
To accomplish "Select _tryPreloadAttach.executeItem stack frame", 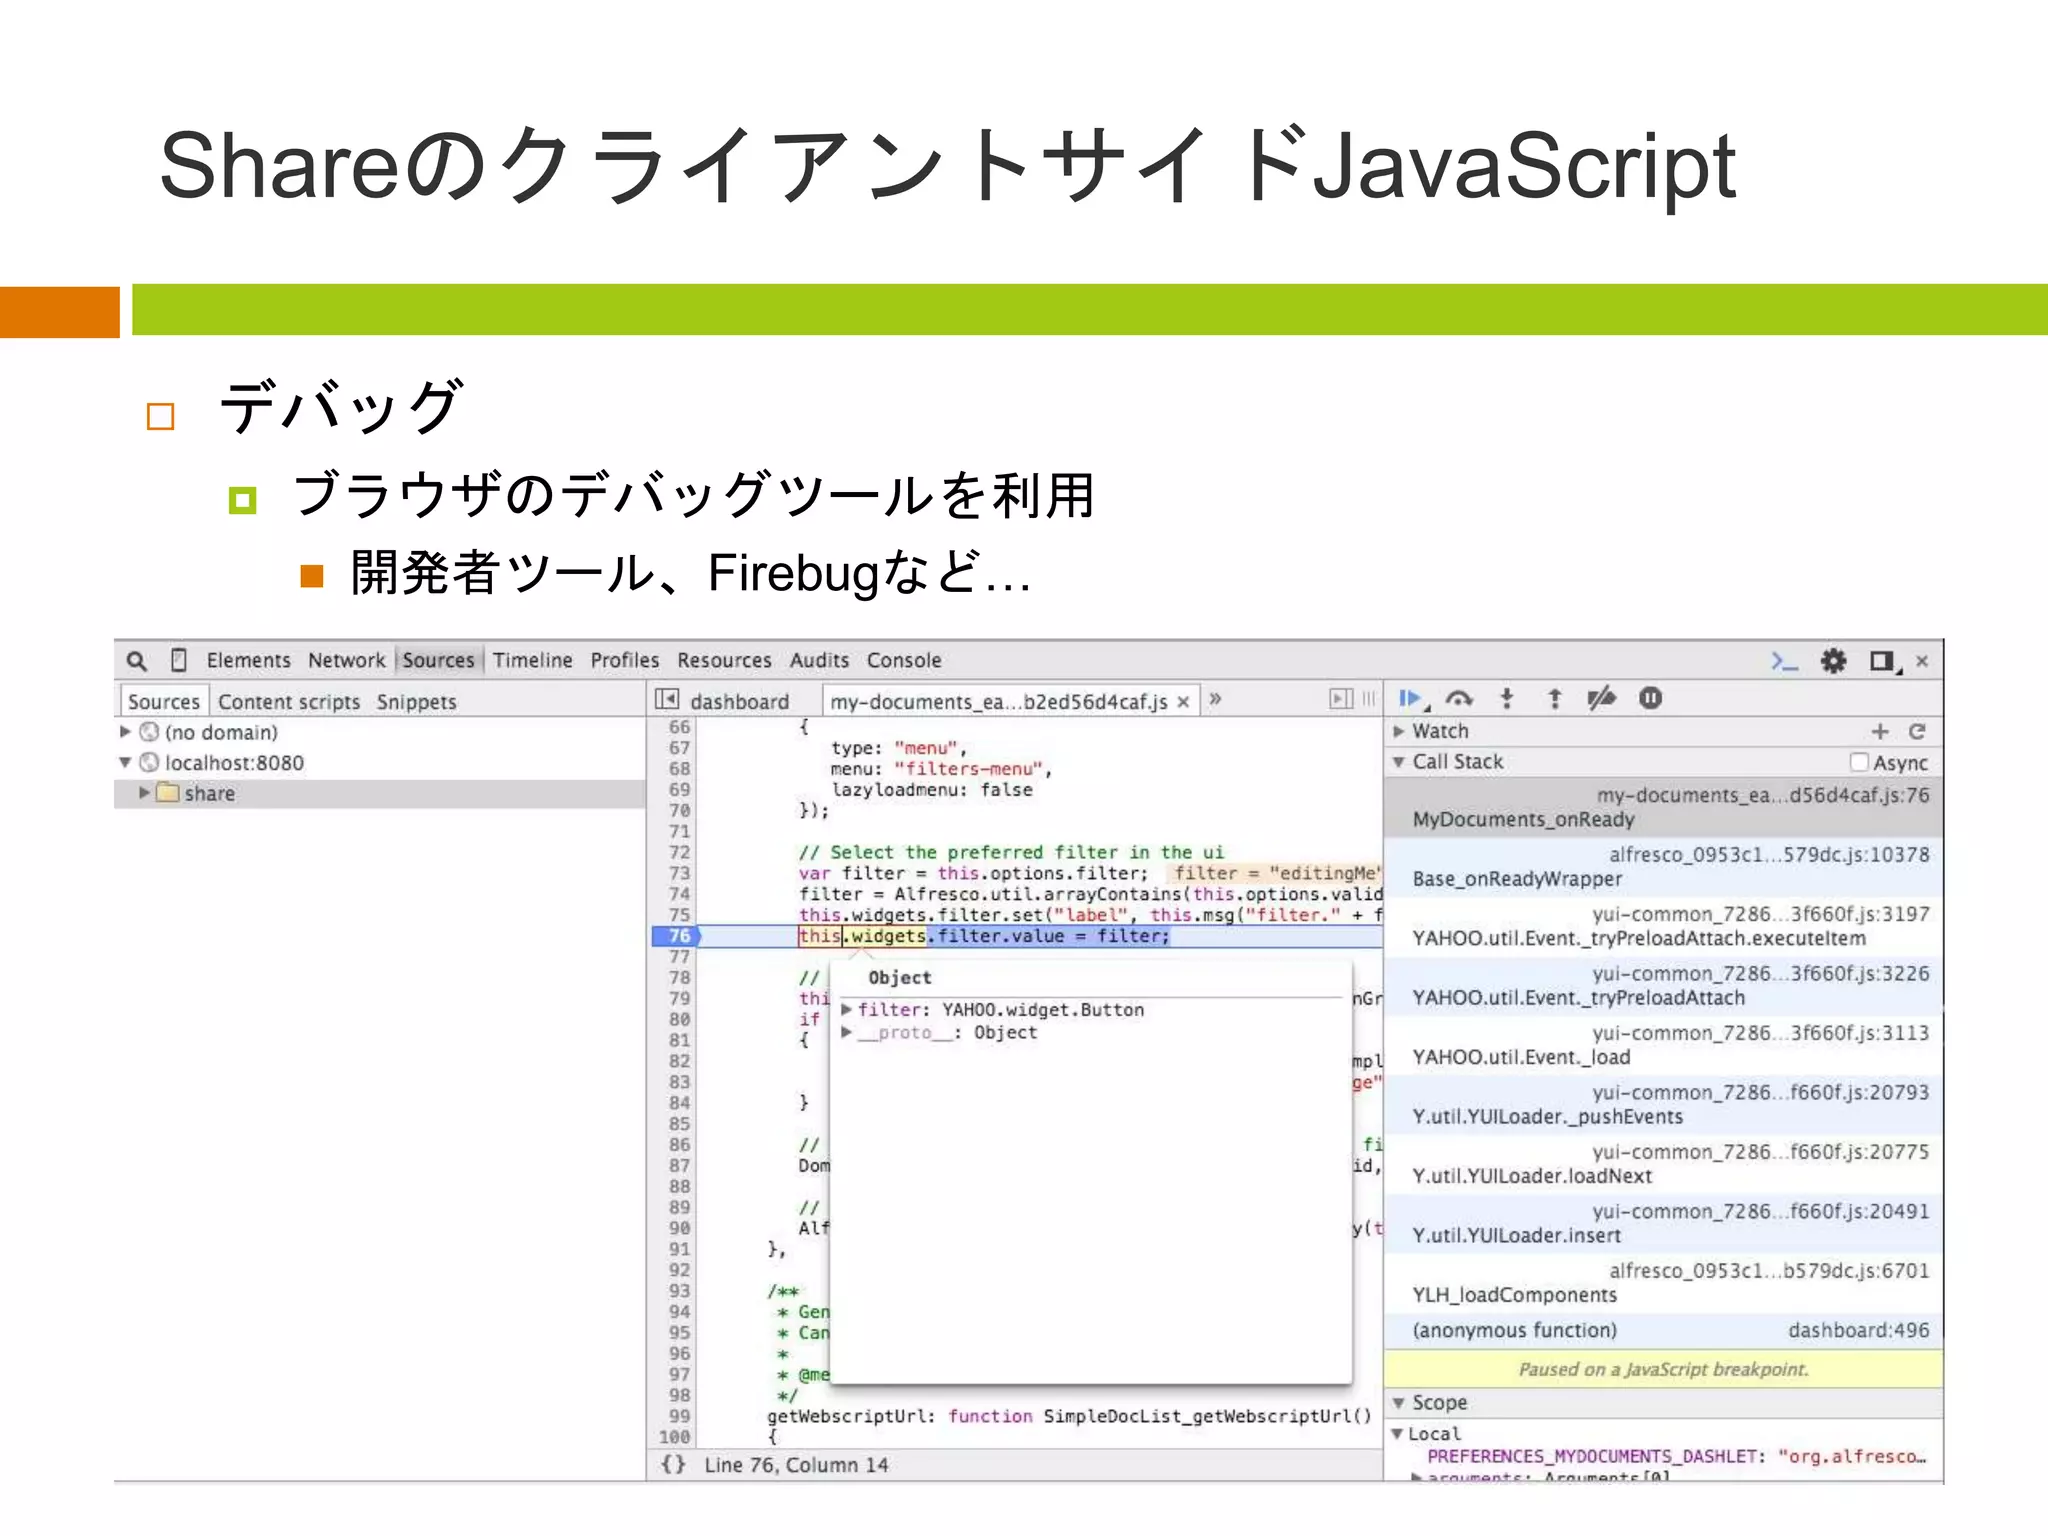I will click(1663, 926).
